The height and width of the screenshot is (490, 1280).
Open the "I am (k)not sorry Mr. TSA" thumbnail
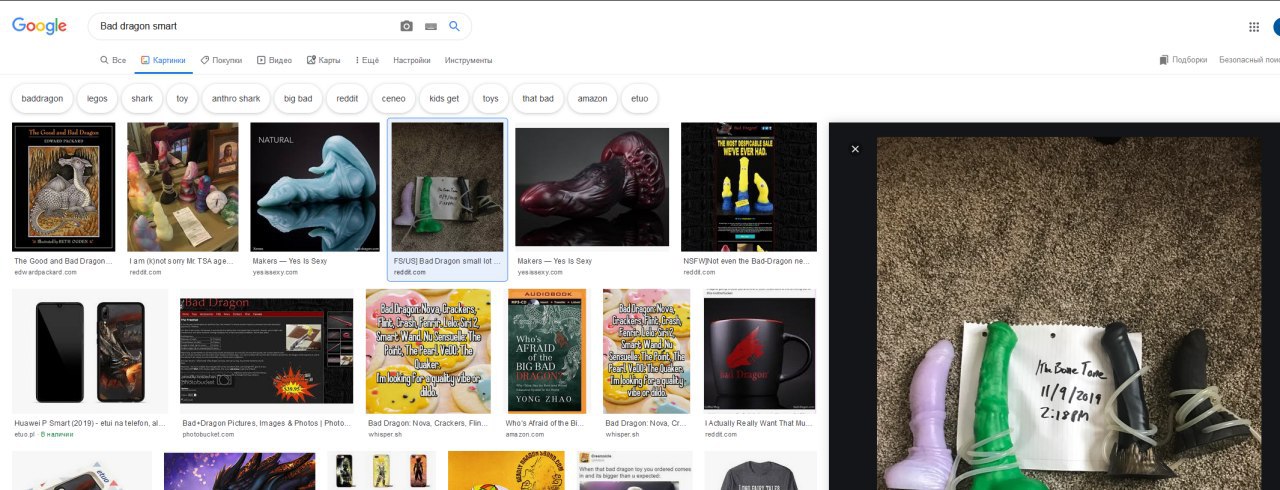[183, 187]
